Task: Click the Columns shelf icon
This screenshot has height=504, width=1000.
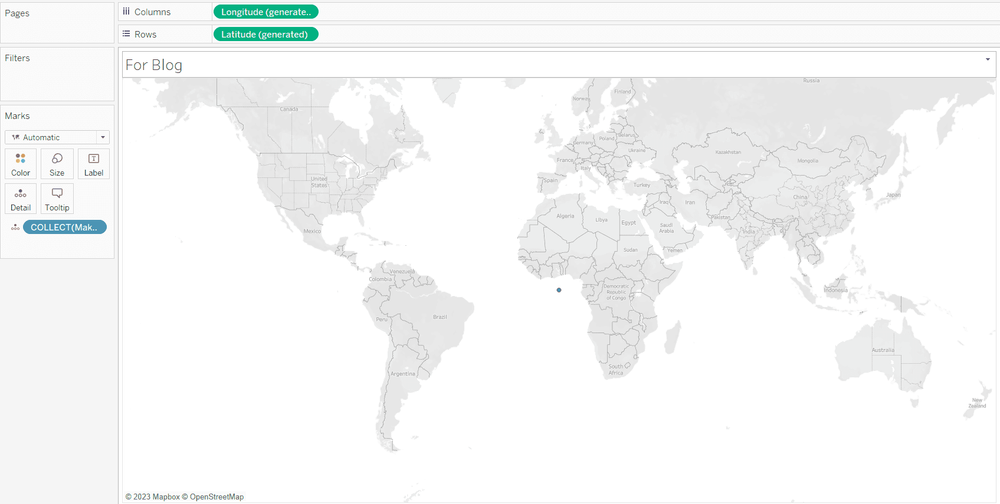Action: [x=126, y=12]
